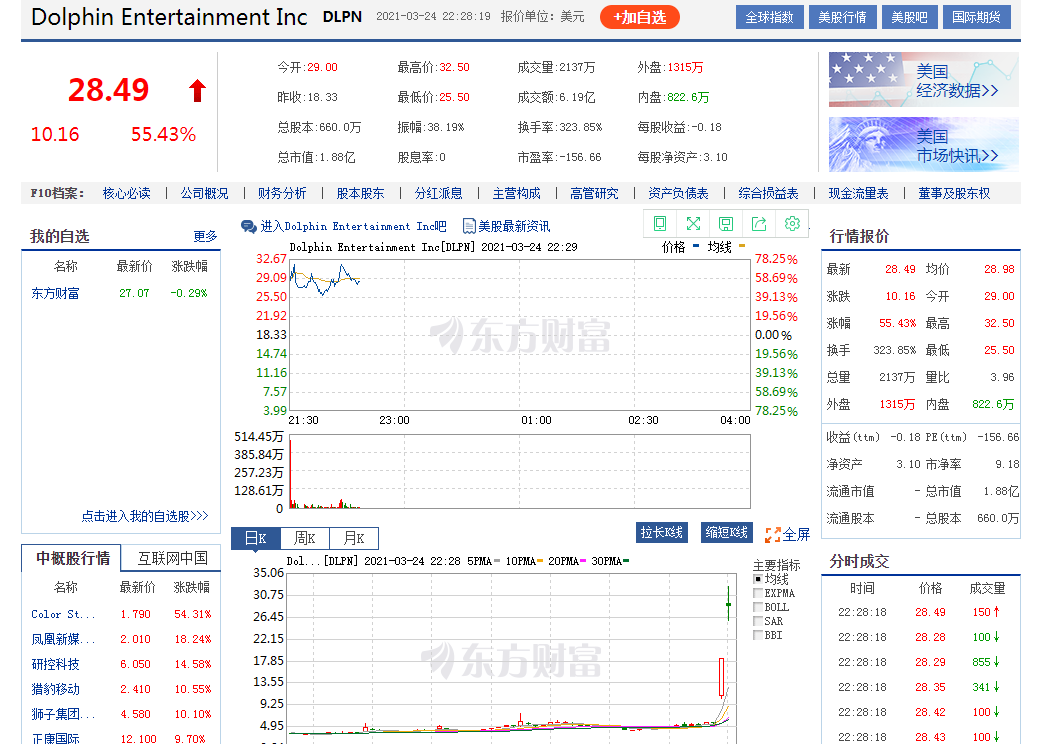Click 进入Dolphin Entertainment Inc吧 link text

click(x=354, y=227)
